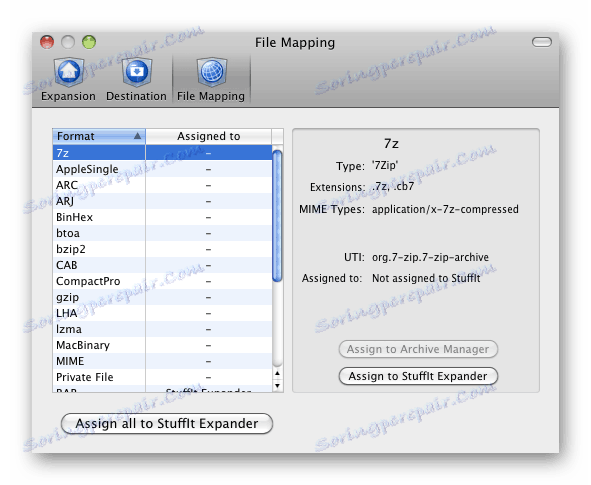
Task: Select the 7z format row
Action: (x=162, y=153)
